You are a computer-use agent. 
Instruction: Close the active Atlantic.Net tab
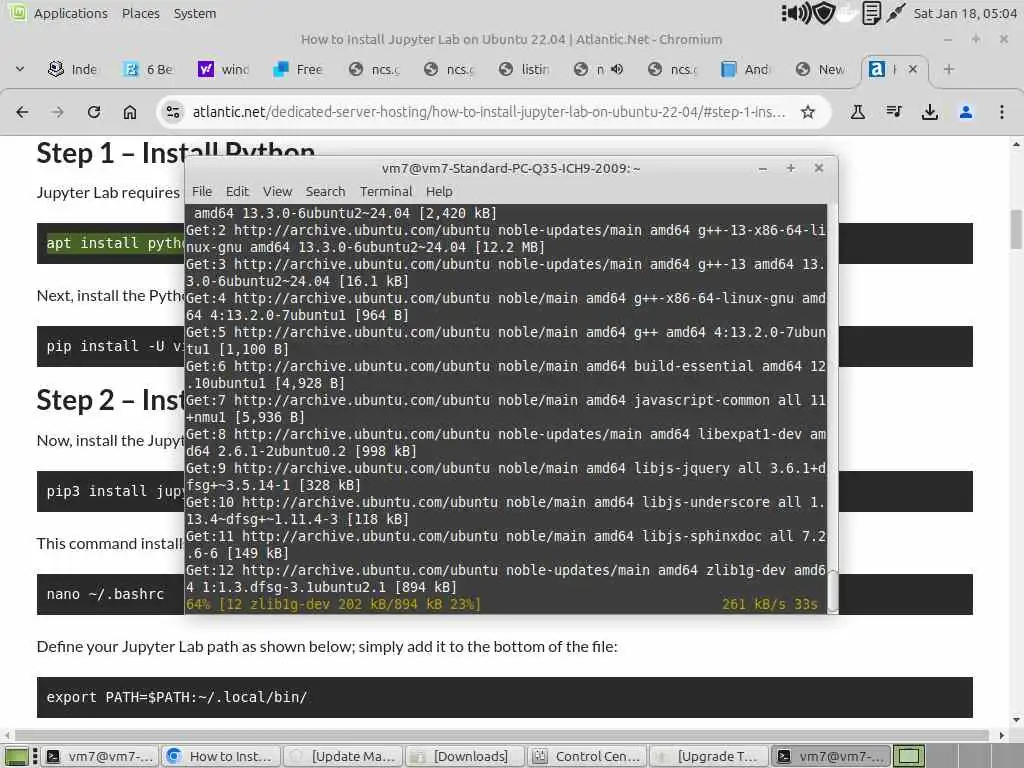tap(913, 69)
